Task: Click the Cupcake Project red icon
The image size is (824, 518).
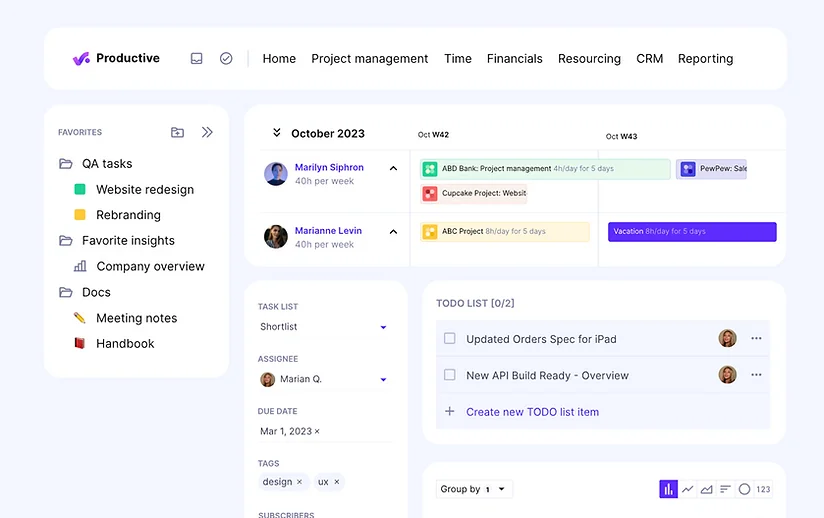Action: tap(430, 193)
